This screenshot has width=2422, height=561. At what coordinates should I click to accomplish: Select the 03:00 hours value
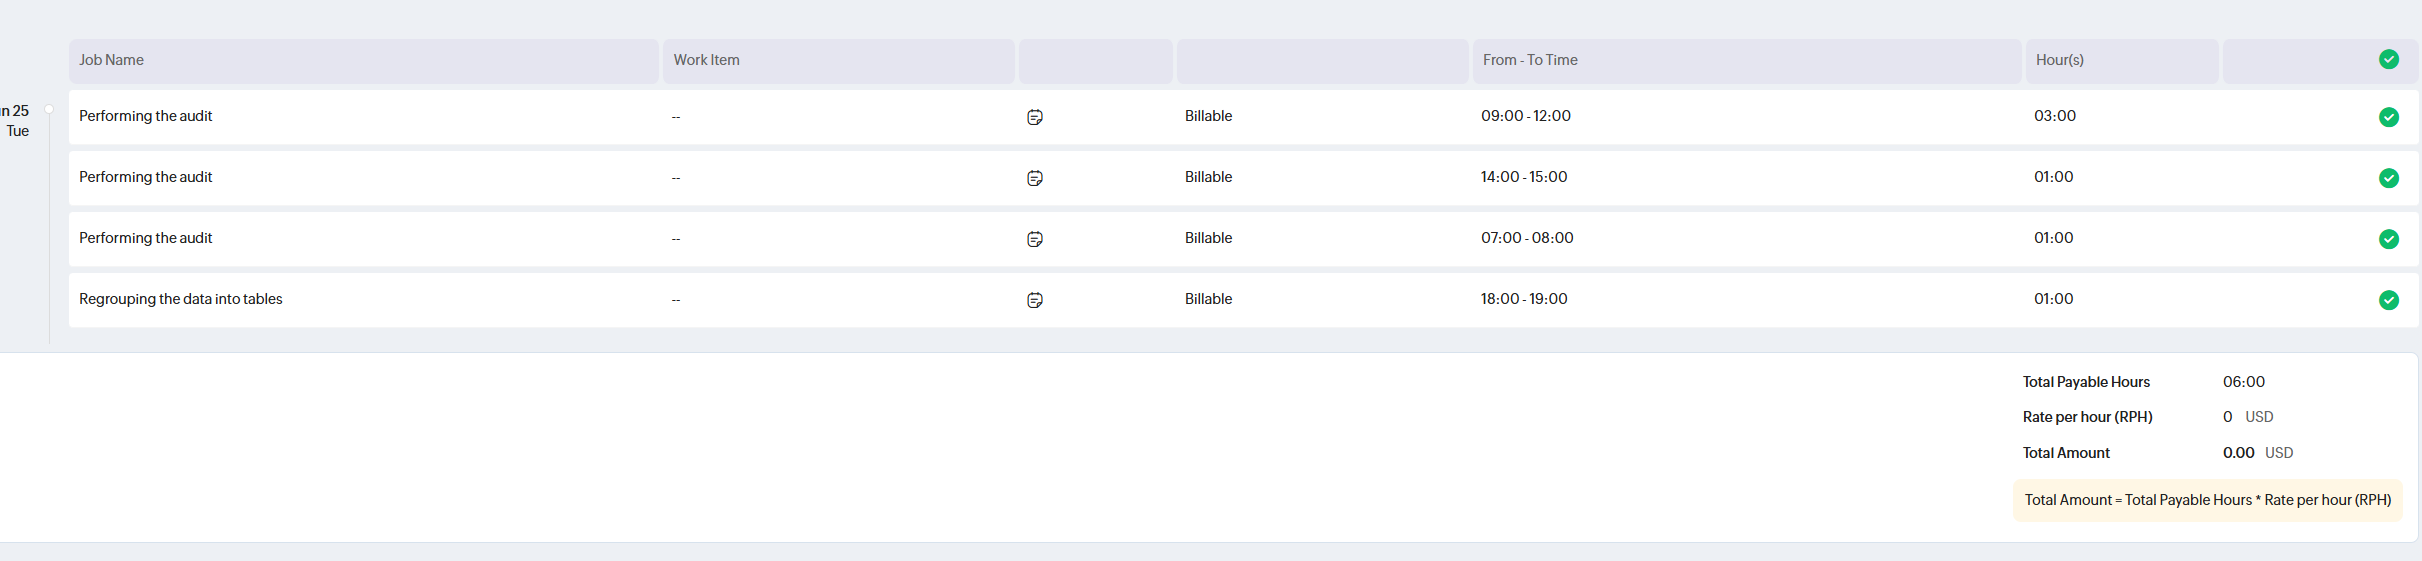2055,116
